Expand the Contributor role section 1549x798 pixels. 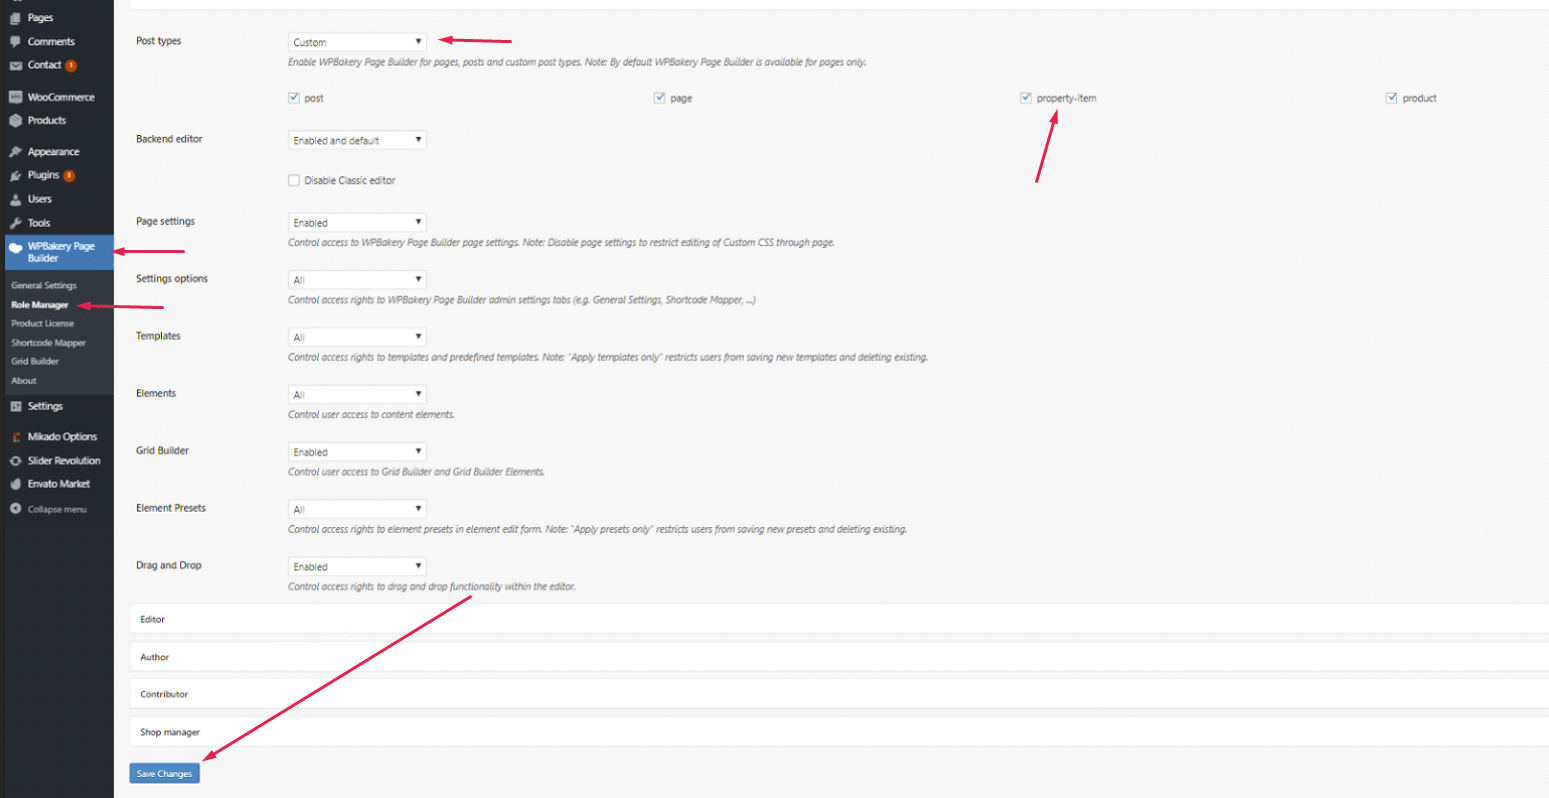(x=839, y=694)
